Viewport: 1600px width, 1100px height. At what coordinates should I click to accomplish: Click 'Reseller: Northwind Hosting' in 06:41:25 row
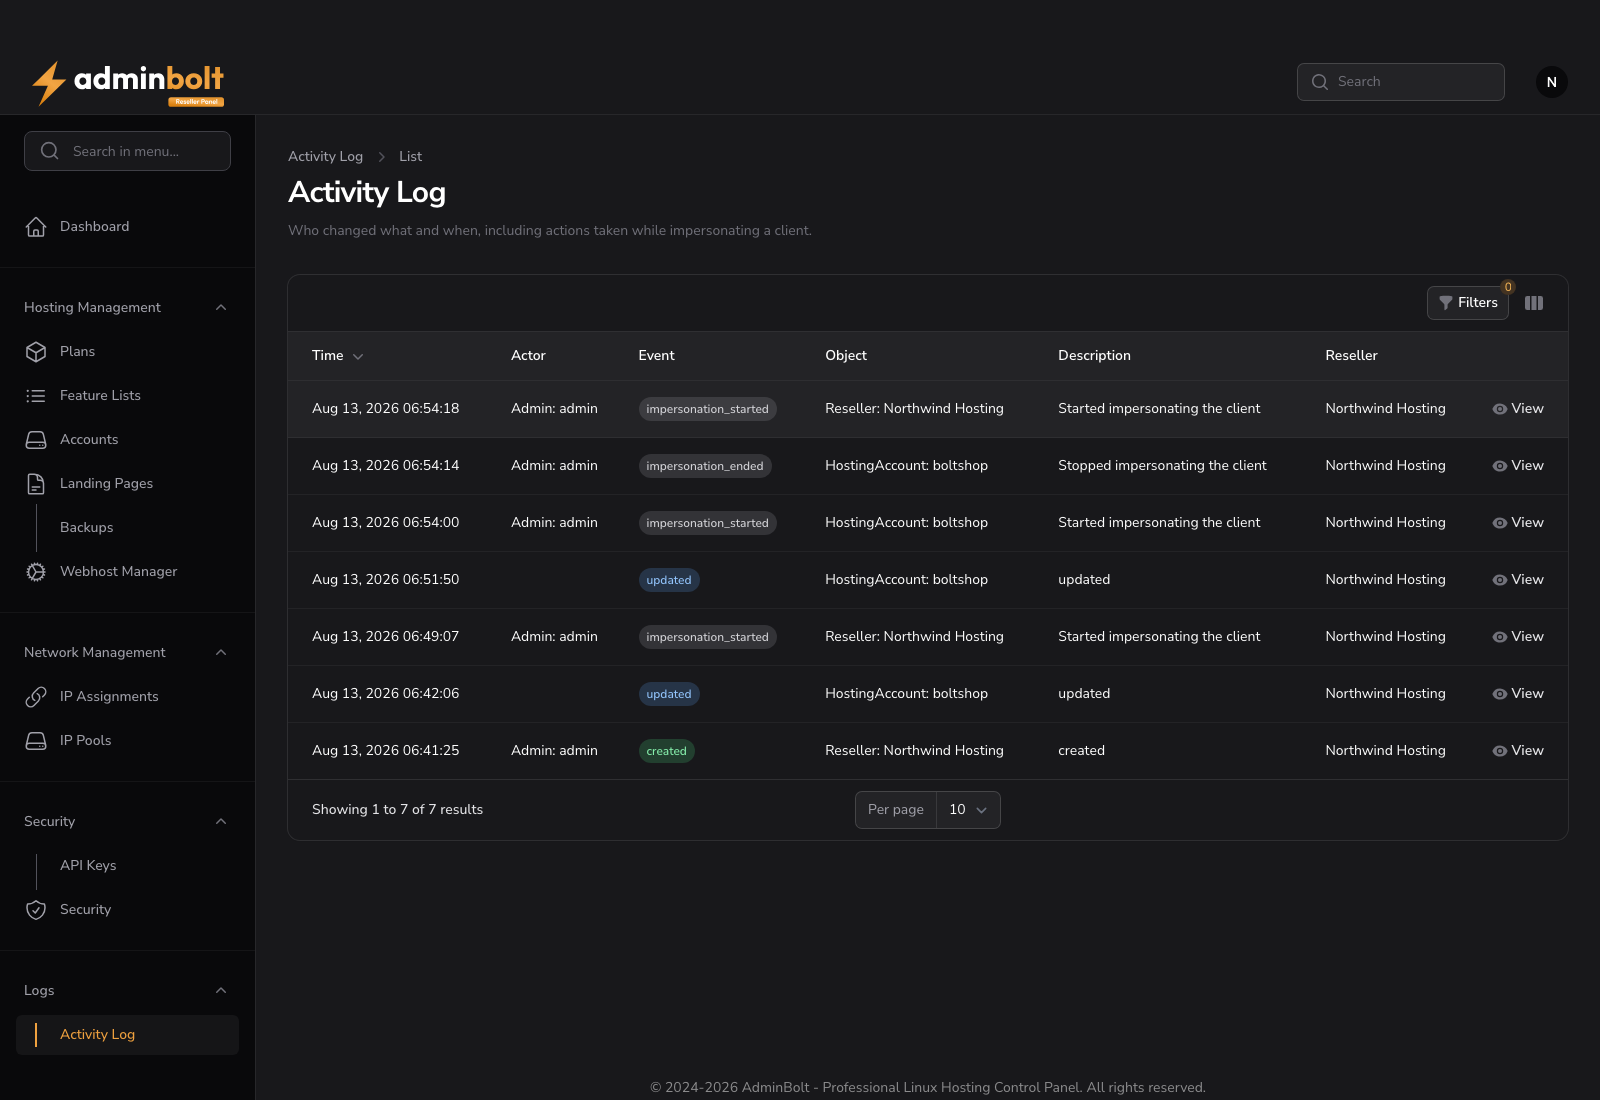pyautogui.click(x=914, y=751)
